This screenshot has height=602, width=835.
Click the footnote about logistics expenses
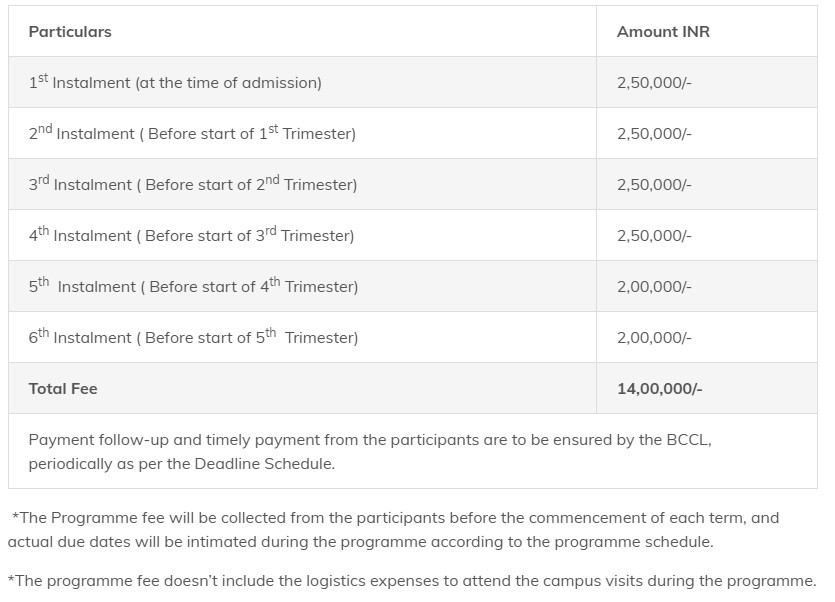[411, 580]
